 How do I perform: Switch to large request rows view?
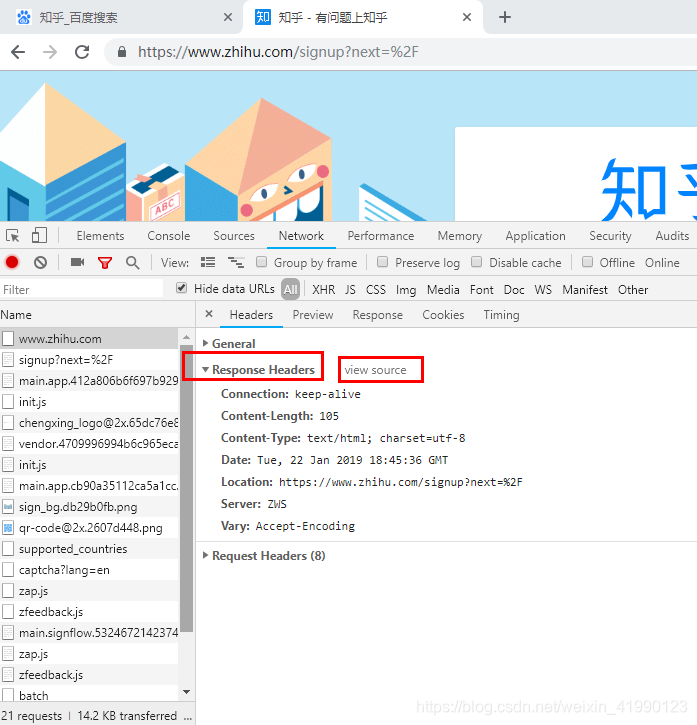pos(208,262)
